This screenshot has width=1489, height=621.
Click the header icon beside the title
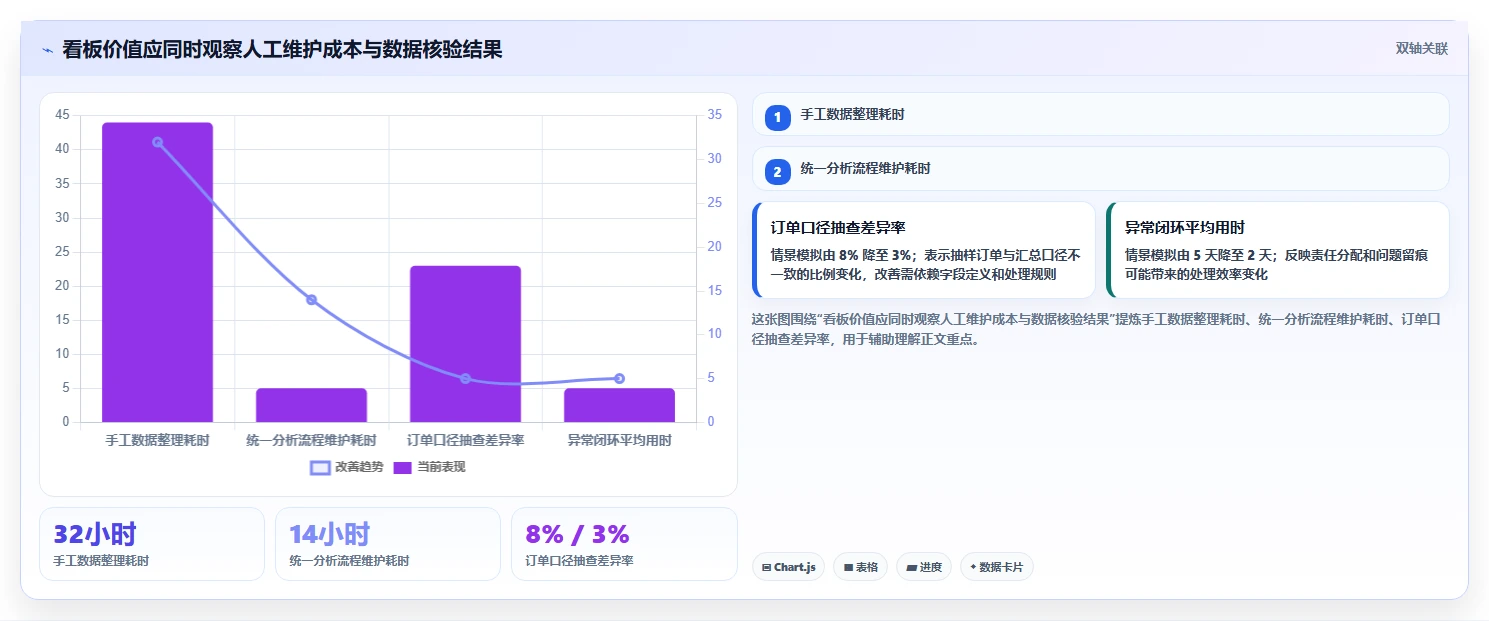48,49
